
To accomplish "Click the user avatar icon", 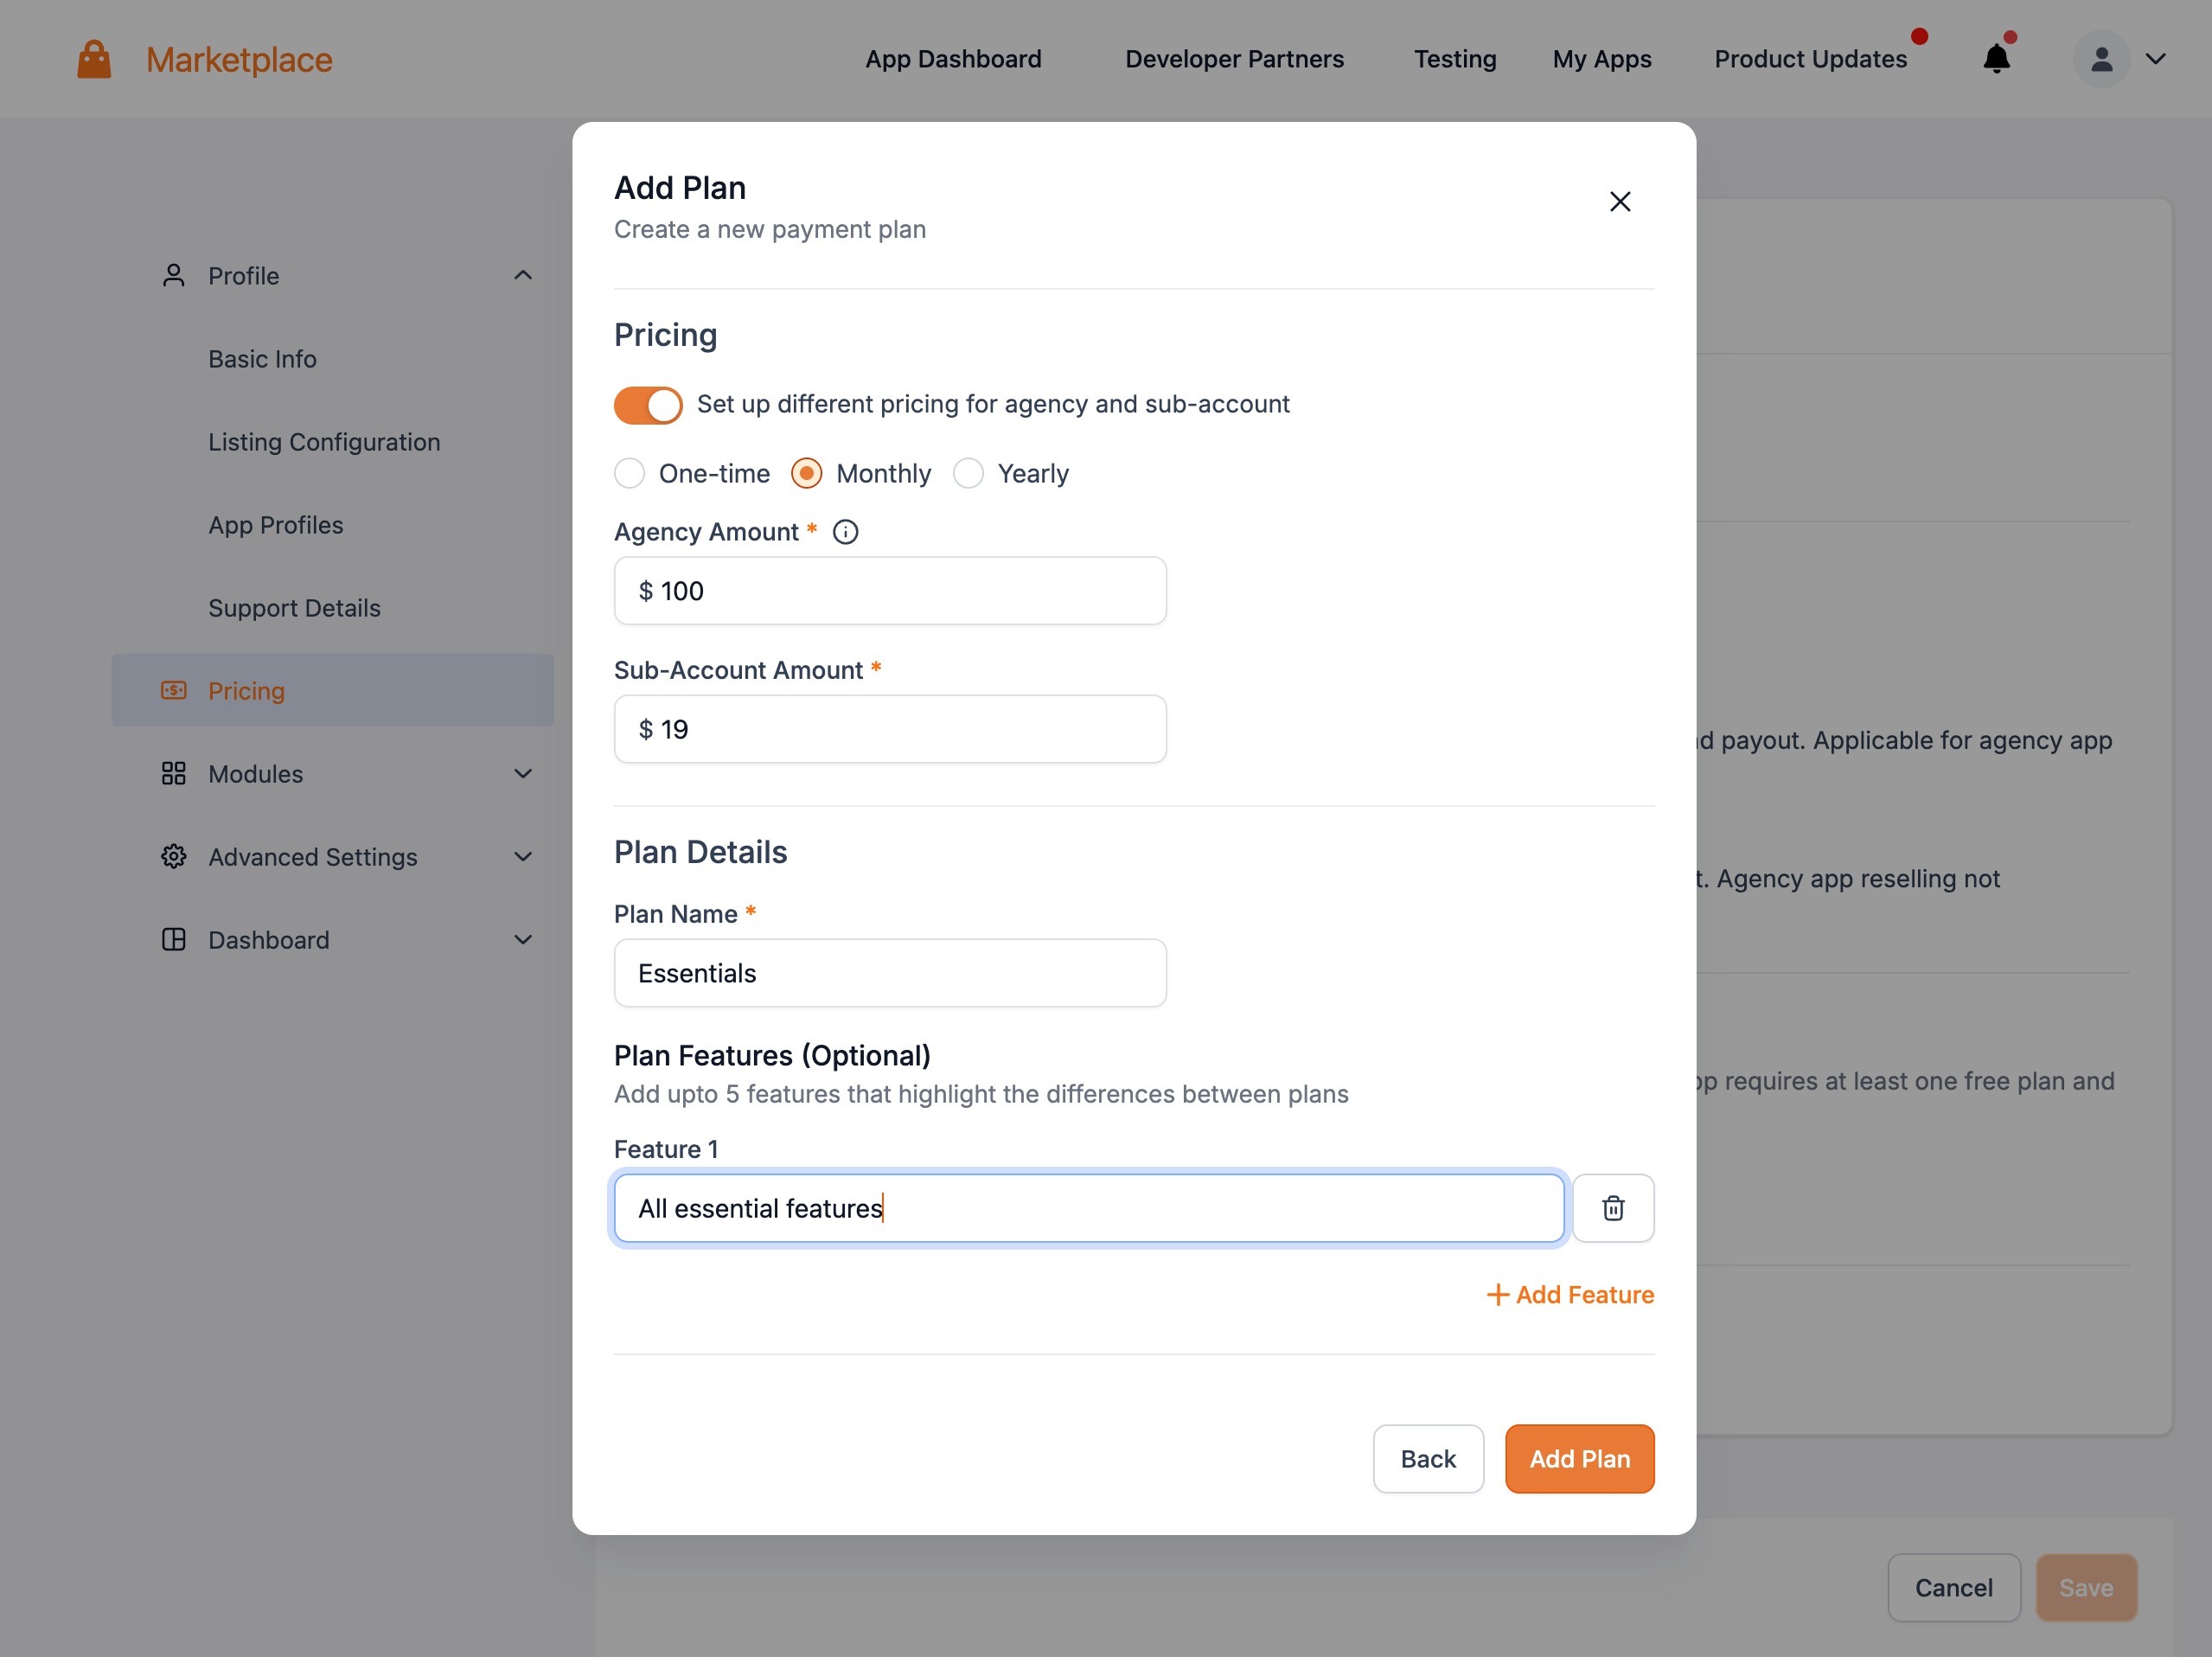I will (2101, 60).
